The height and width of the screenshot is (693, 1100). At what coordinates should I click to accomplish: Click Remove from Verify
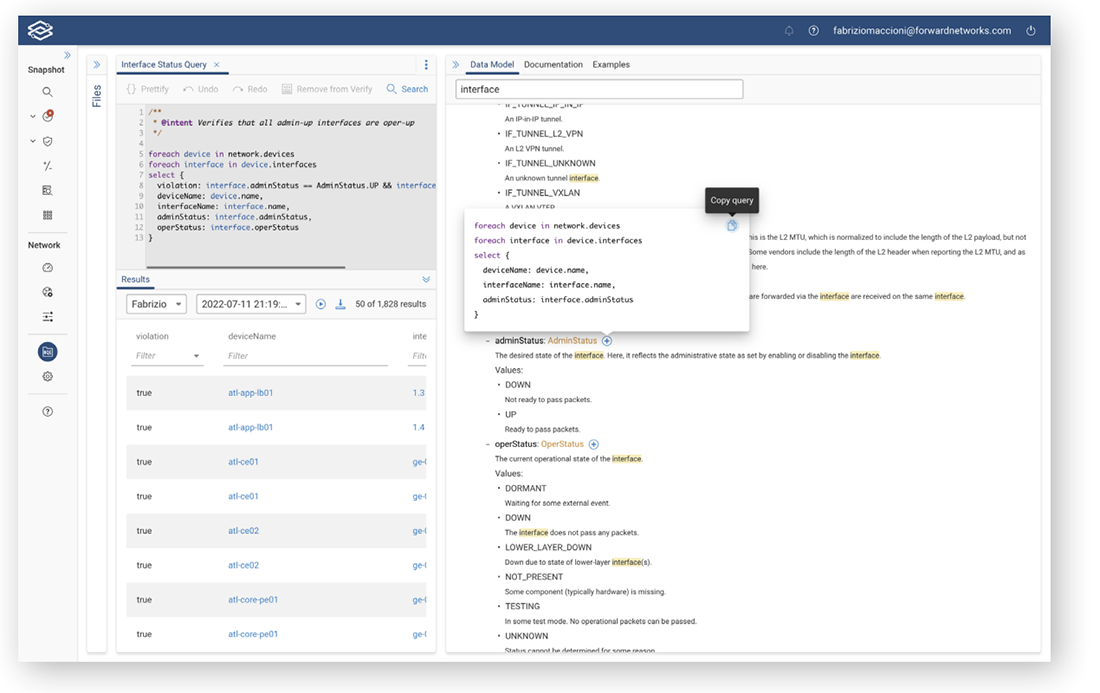tap(327, 89)
